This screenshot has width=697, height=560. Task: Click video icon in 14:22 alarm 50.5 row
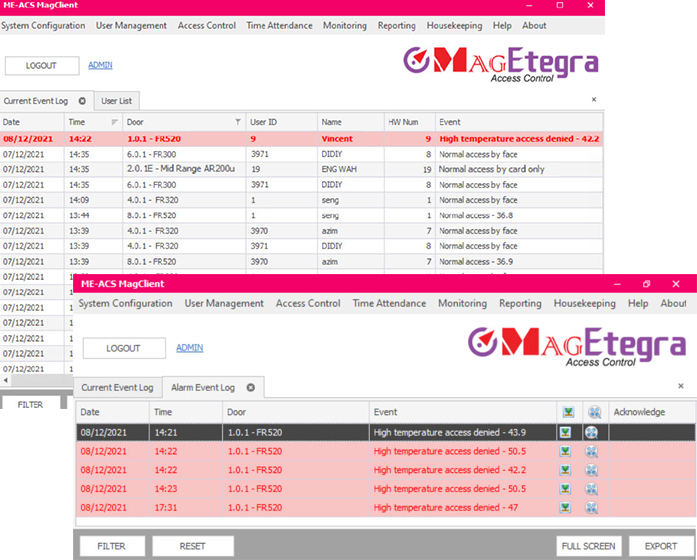591,452
